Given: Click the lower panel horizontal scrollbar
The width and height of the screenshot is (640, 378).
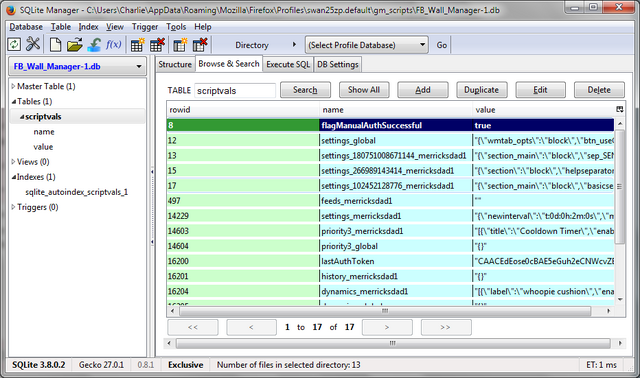Looking at the screenshot, I should [393, 343].
